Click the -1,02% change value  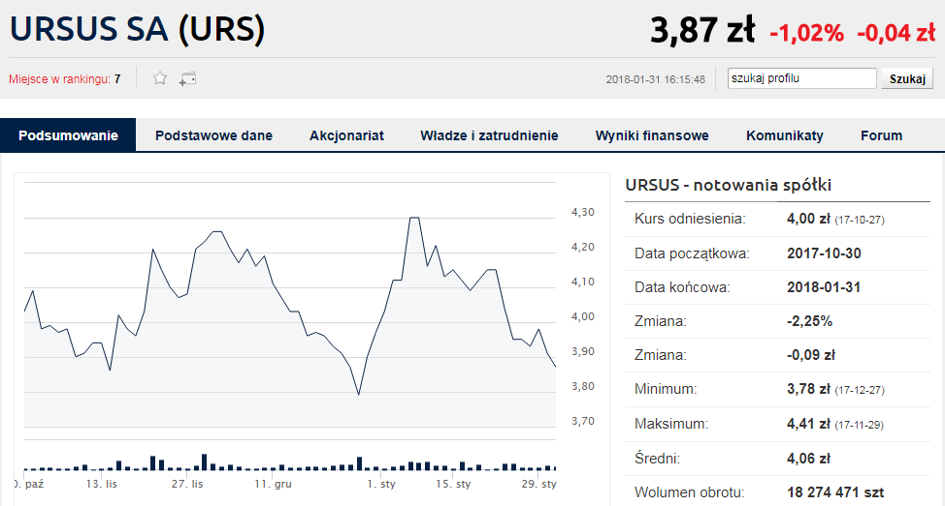click(806, 33)
